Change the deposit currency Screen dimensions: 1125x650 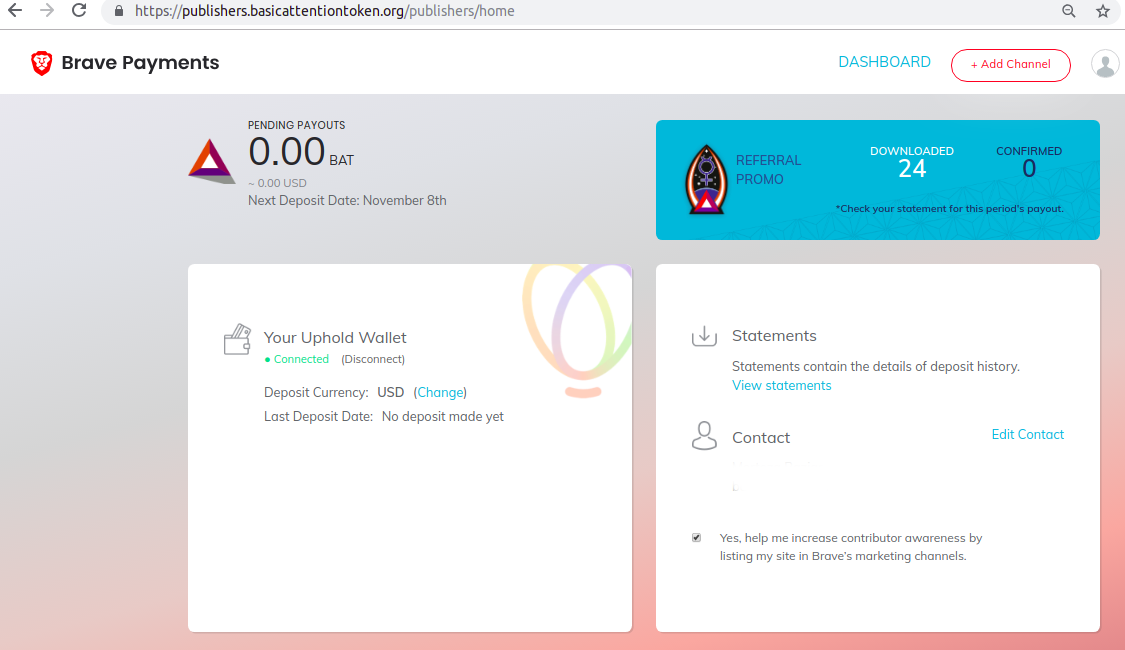coord(441,392)
